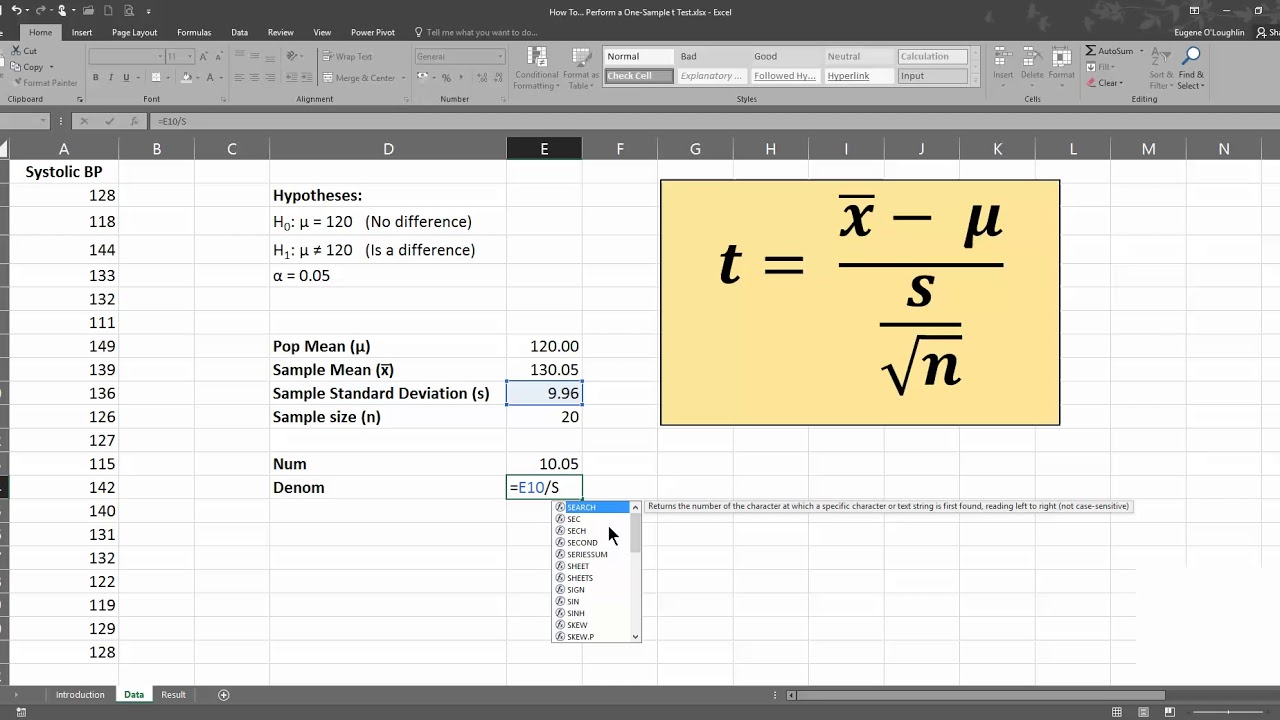Toggle Underline formatting
The height and width of the screenshot is (720, 1280).
(125, 78)
